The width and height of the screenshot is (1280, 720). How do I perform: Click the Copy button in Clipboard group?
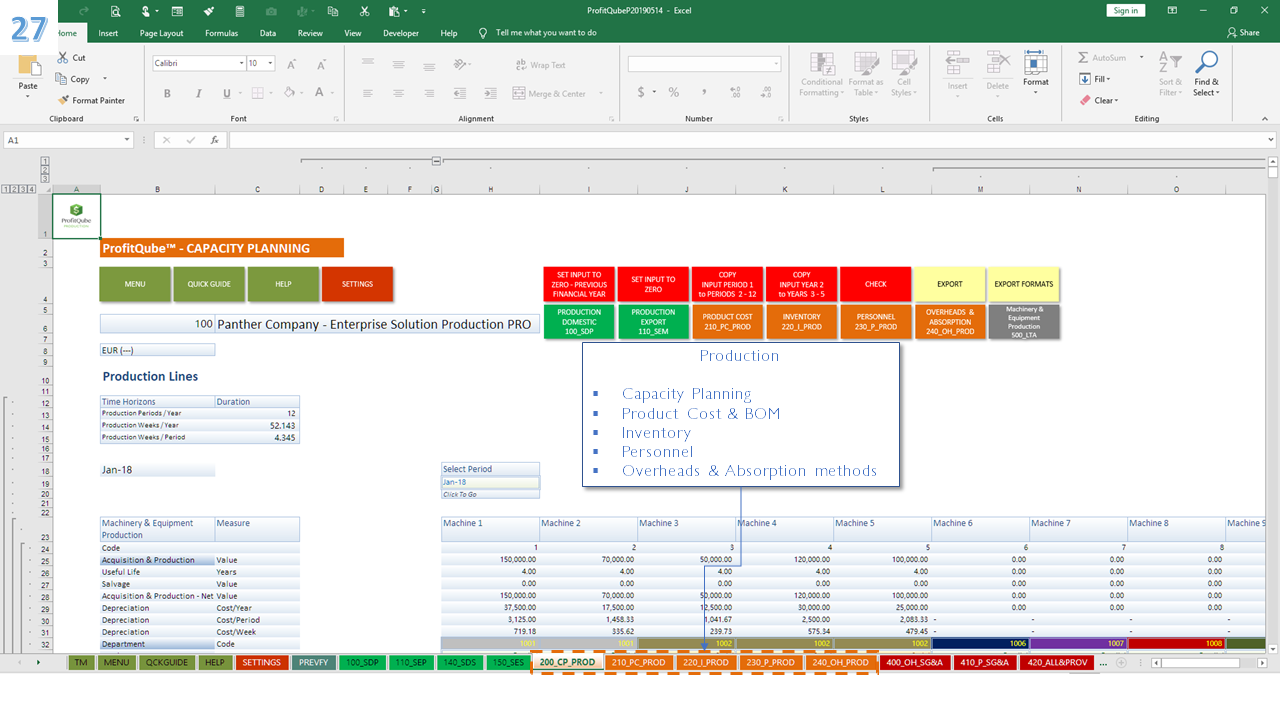pyautogui.click(x=74, y=79)
